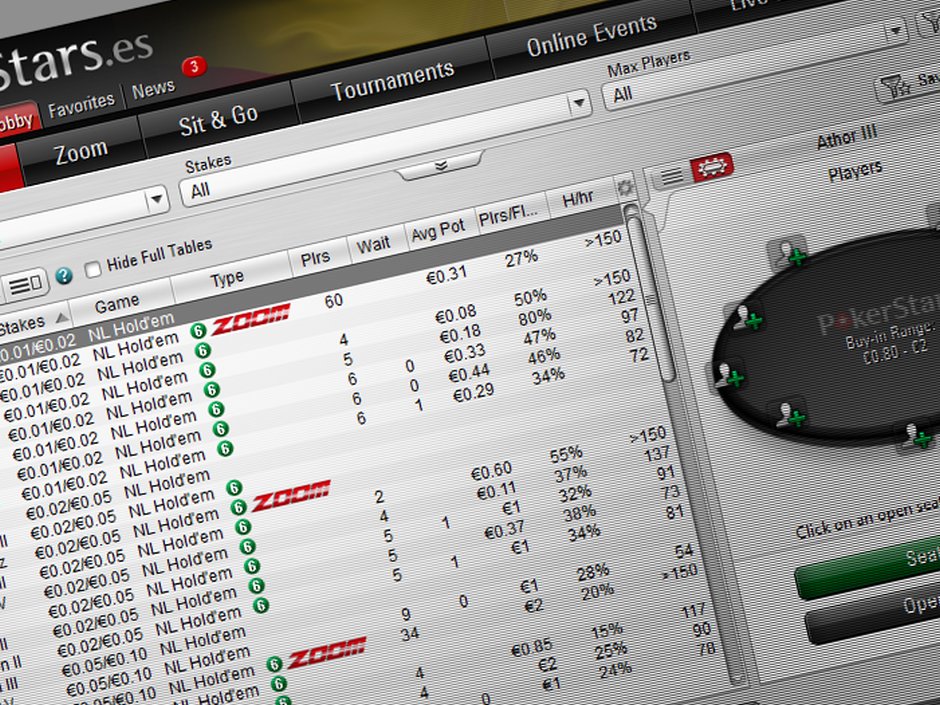Click the ZOOM logo in the €0.05/€0.10 rows

327,652
